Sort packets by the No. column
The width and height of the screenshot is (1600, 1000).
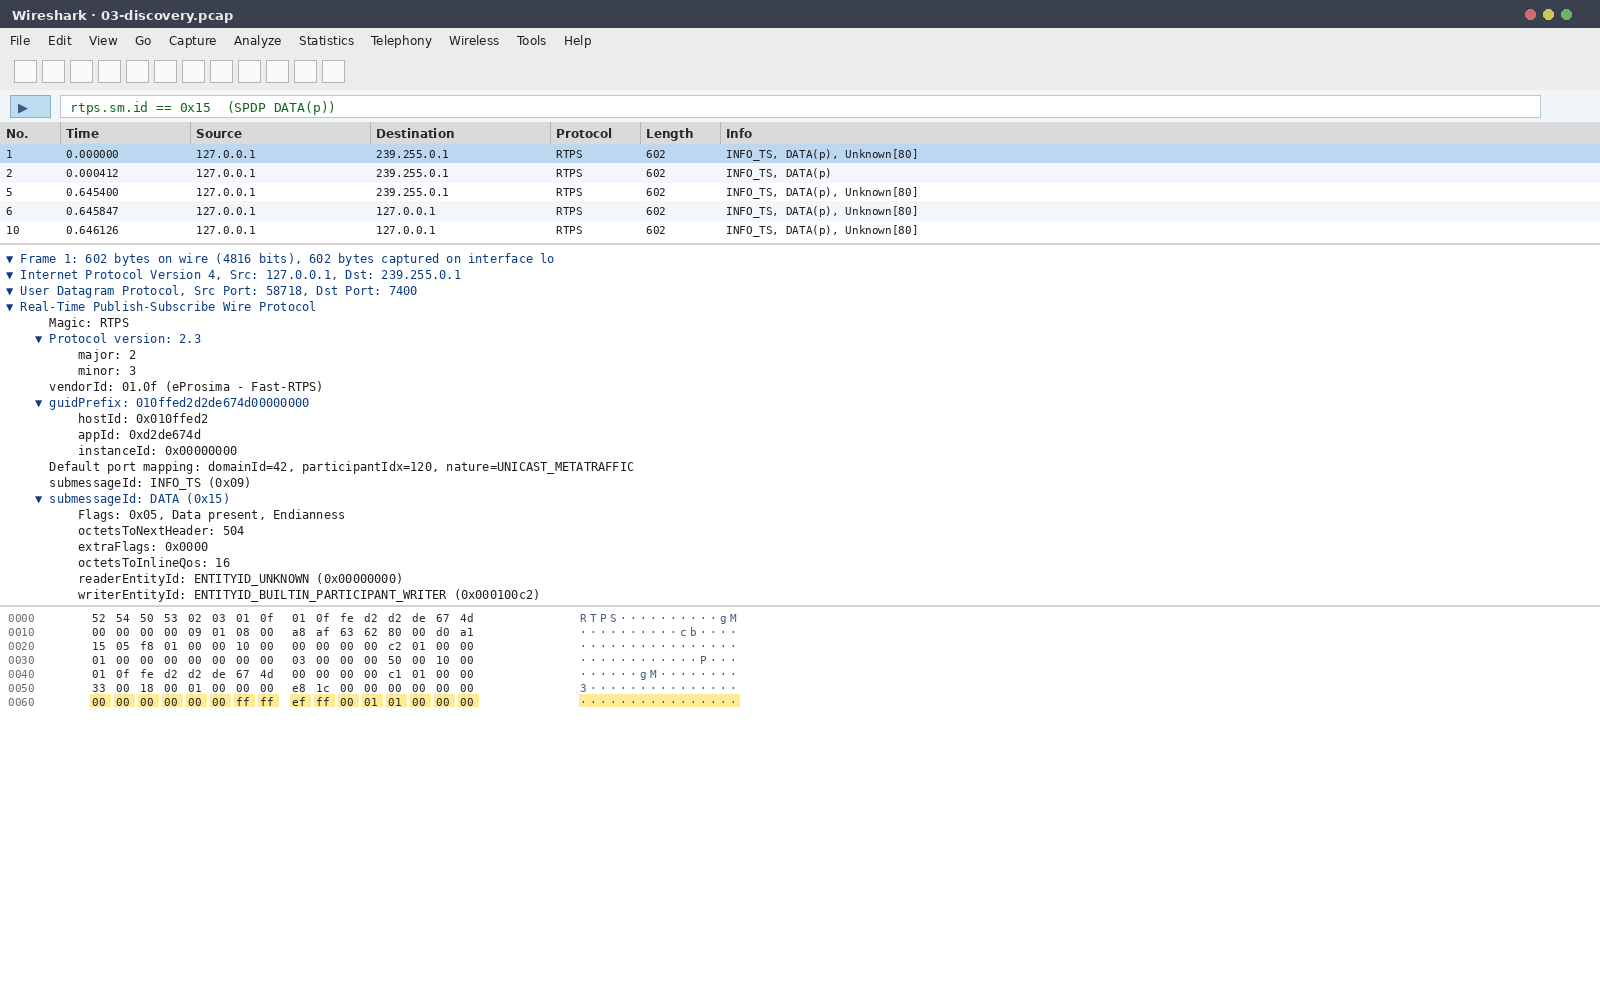(30, 134)
